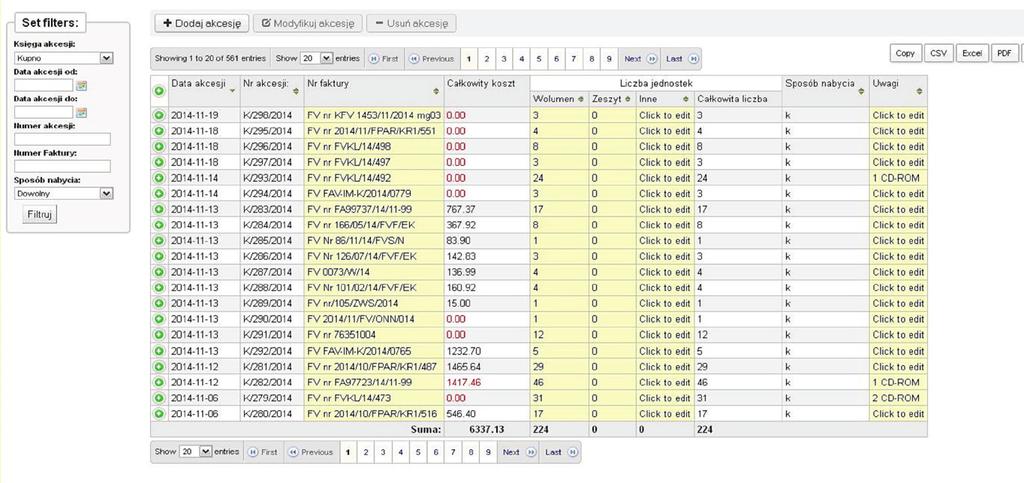1024x483 pixels.
Task: Focus the Data akcesji do date field
Action: 44,113
